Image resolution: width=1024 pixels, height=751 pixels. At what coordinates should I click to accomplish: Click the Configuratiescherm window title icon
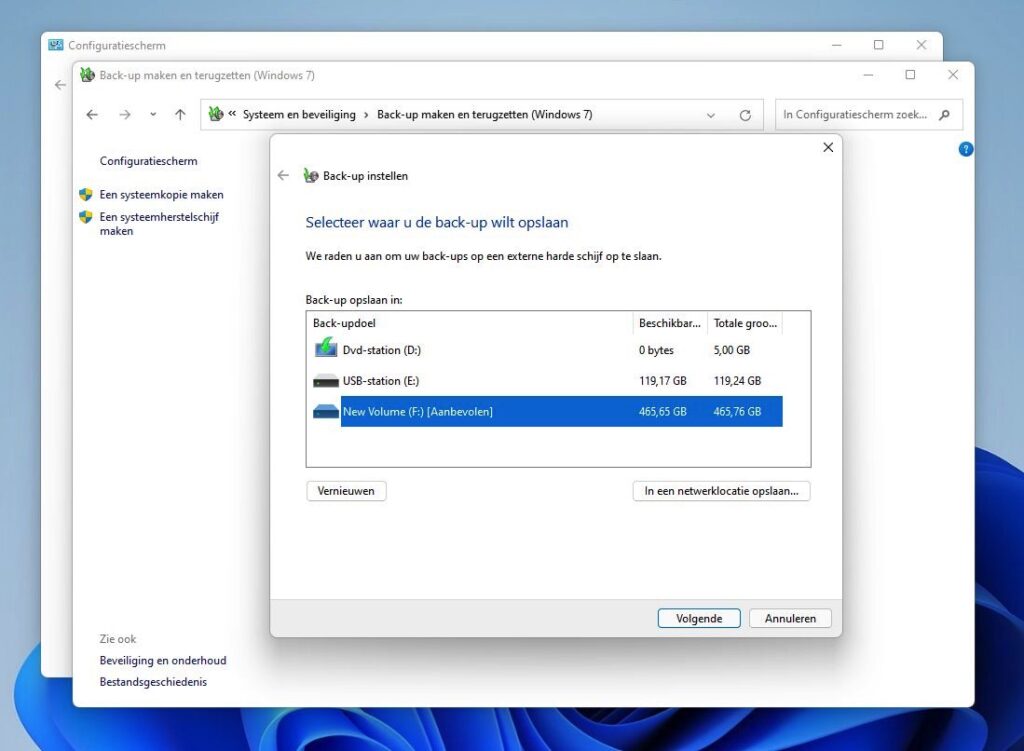[x=56, y=45]
